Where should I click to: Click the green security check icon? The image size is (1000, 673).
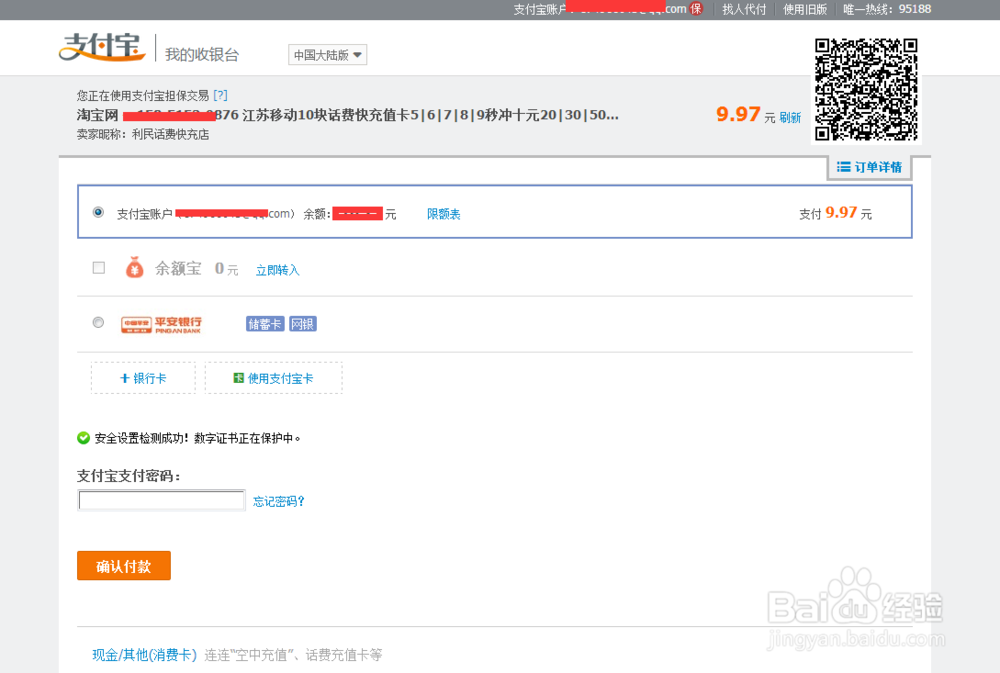(x=84, y=437)
